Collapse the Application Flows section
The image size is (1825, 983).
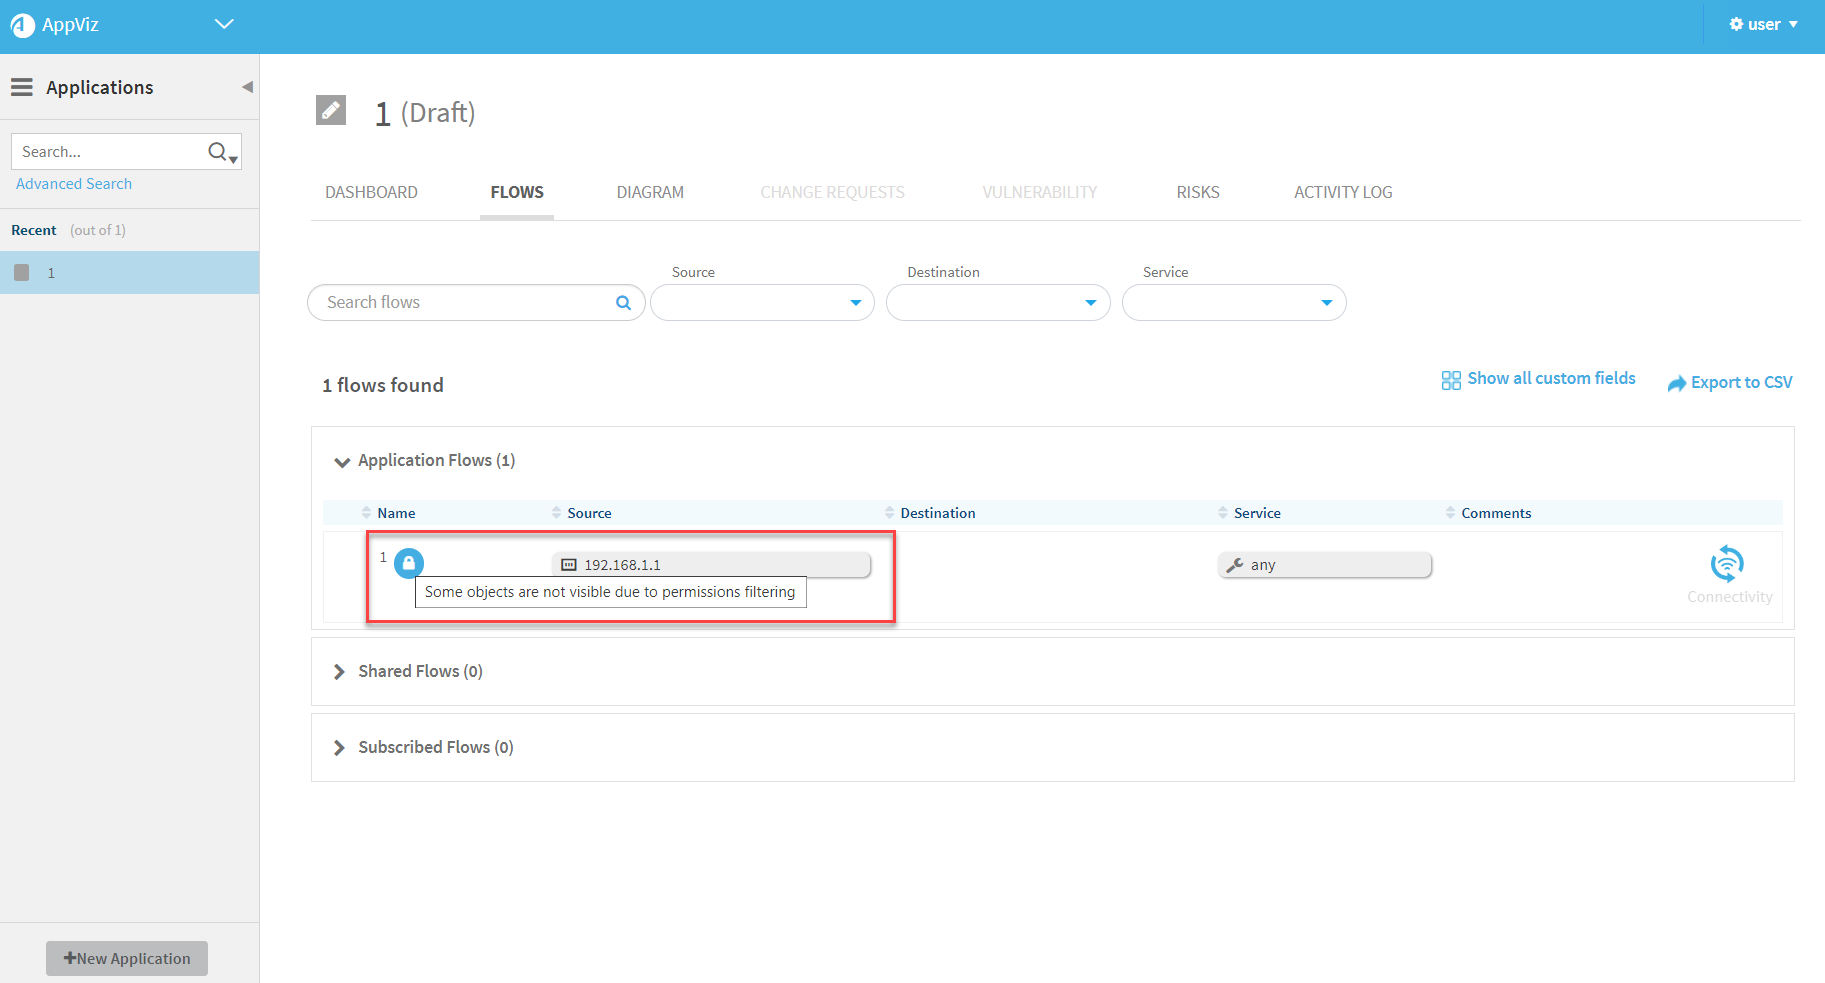[x=342, y=462]
